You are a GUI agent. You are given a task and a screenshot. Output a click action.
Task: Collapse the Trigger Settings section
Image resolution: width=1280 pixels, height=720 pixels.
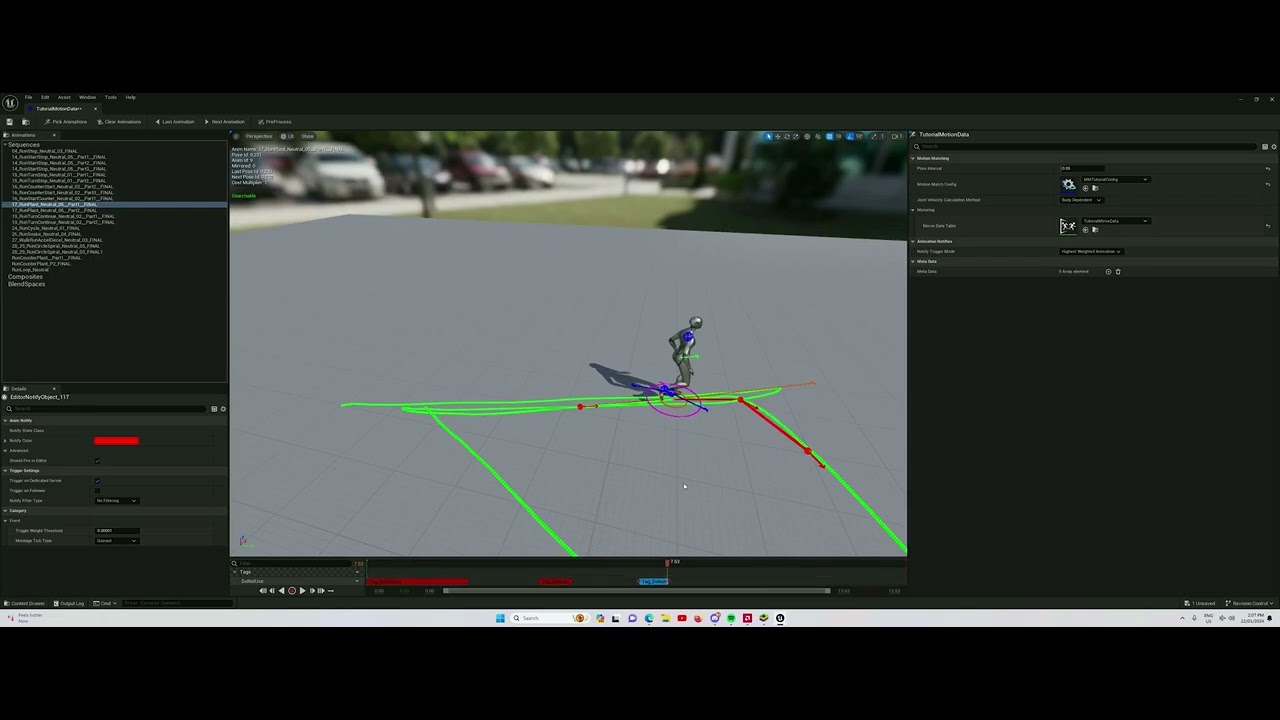pyautogui.click(x=4, y=471)
